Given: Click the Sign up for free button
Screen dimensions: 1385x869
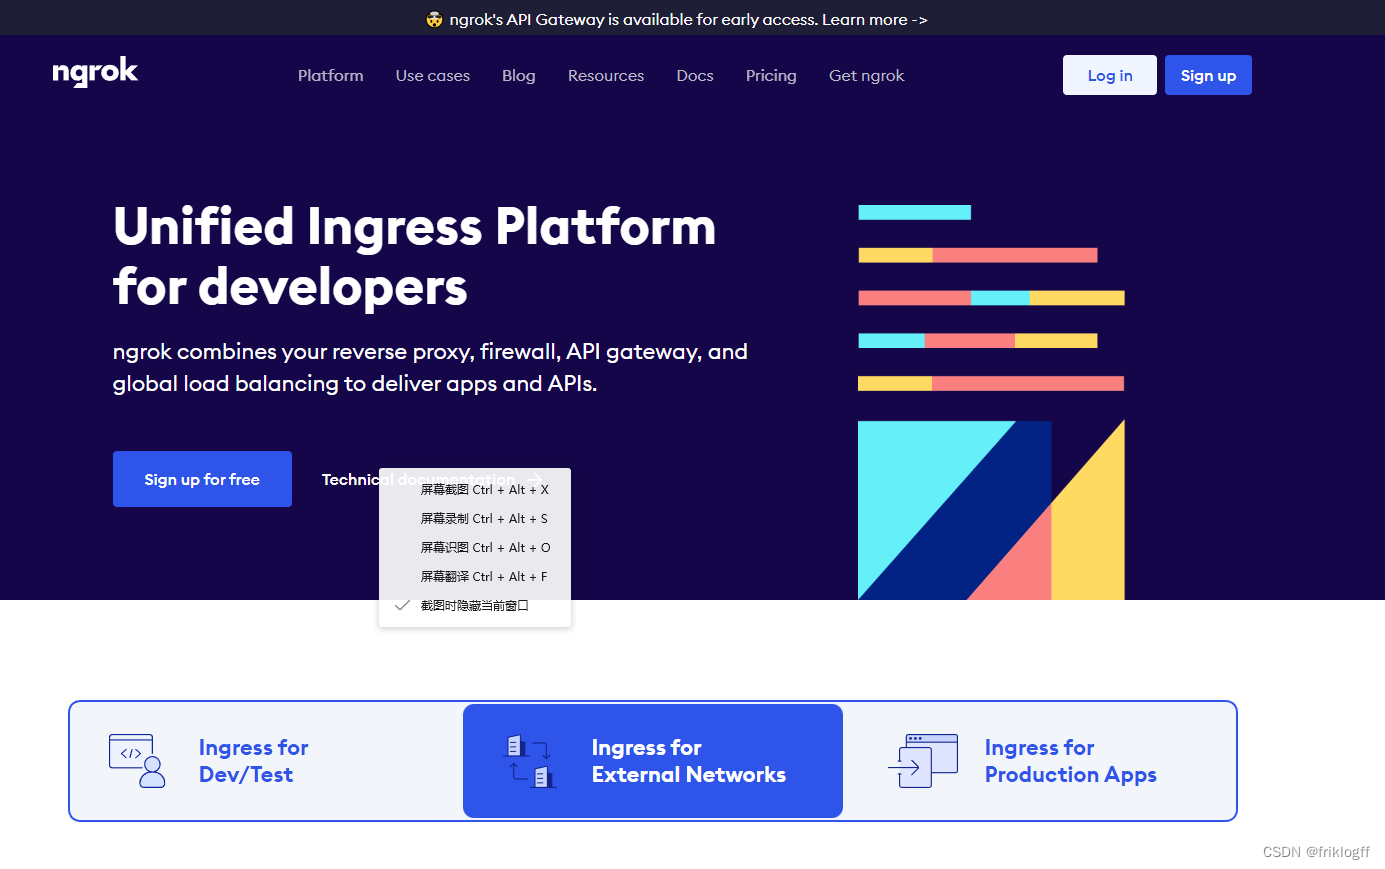Looking at the screenshot, I should point(202,479).
